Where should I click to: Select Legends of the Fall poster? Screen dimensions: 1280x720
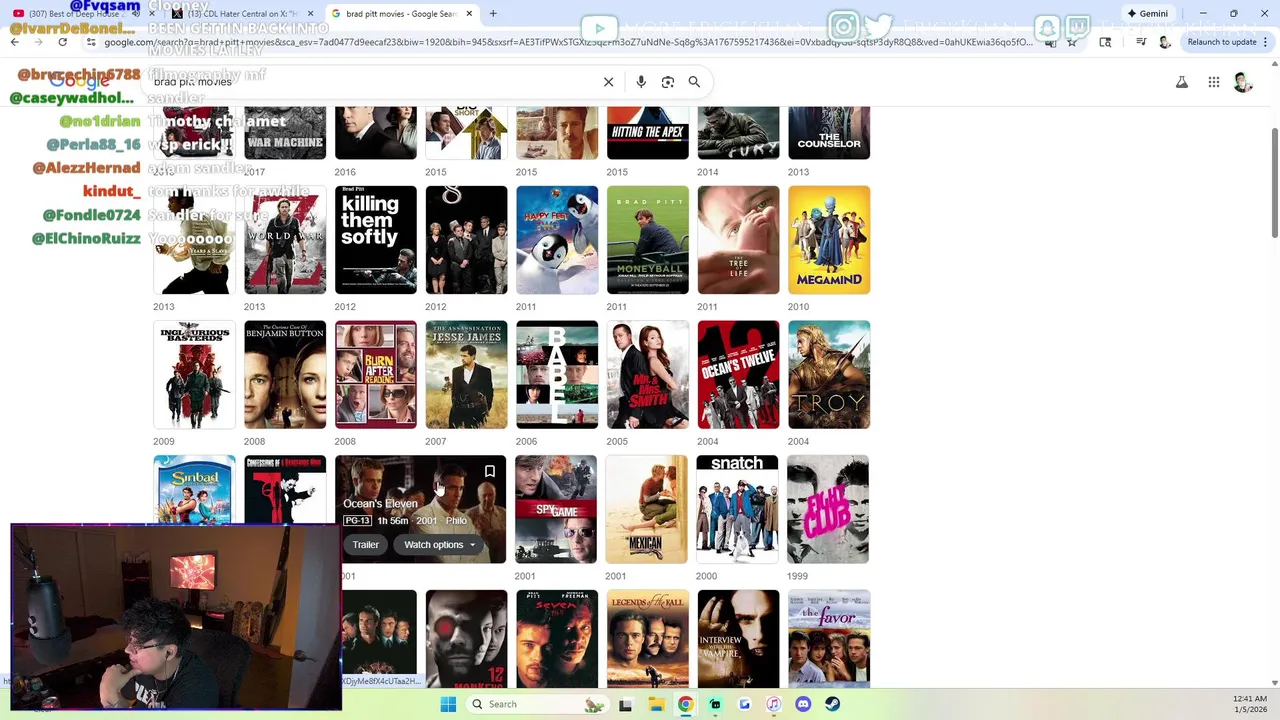pos(648,638)
